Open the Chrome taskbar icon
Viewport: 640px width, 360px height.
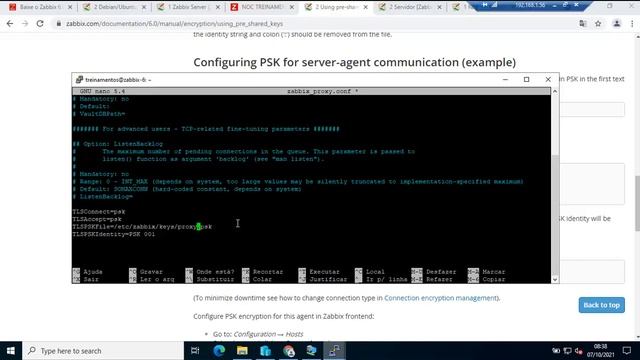[289, 351]
